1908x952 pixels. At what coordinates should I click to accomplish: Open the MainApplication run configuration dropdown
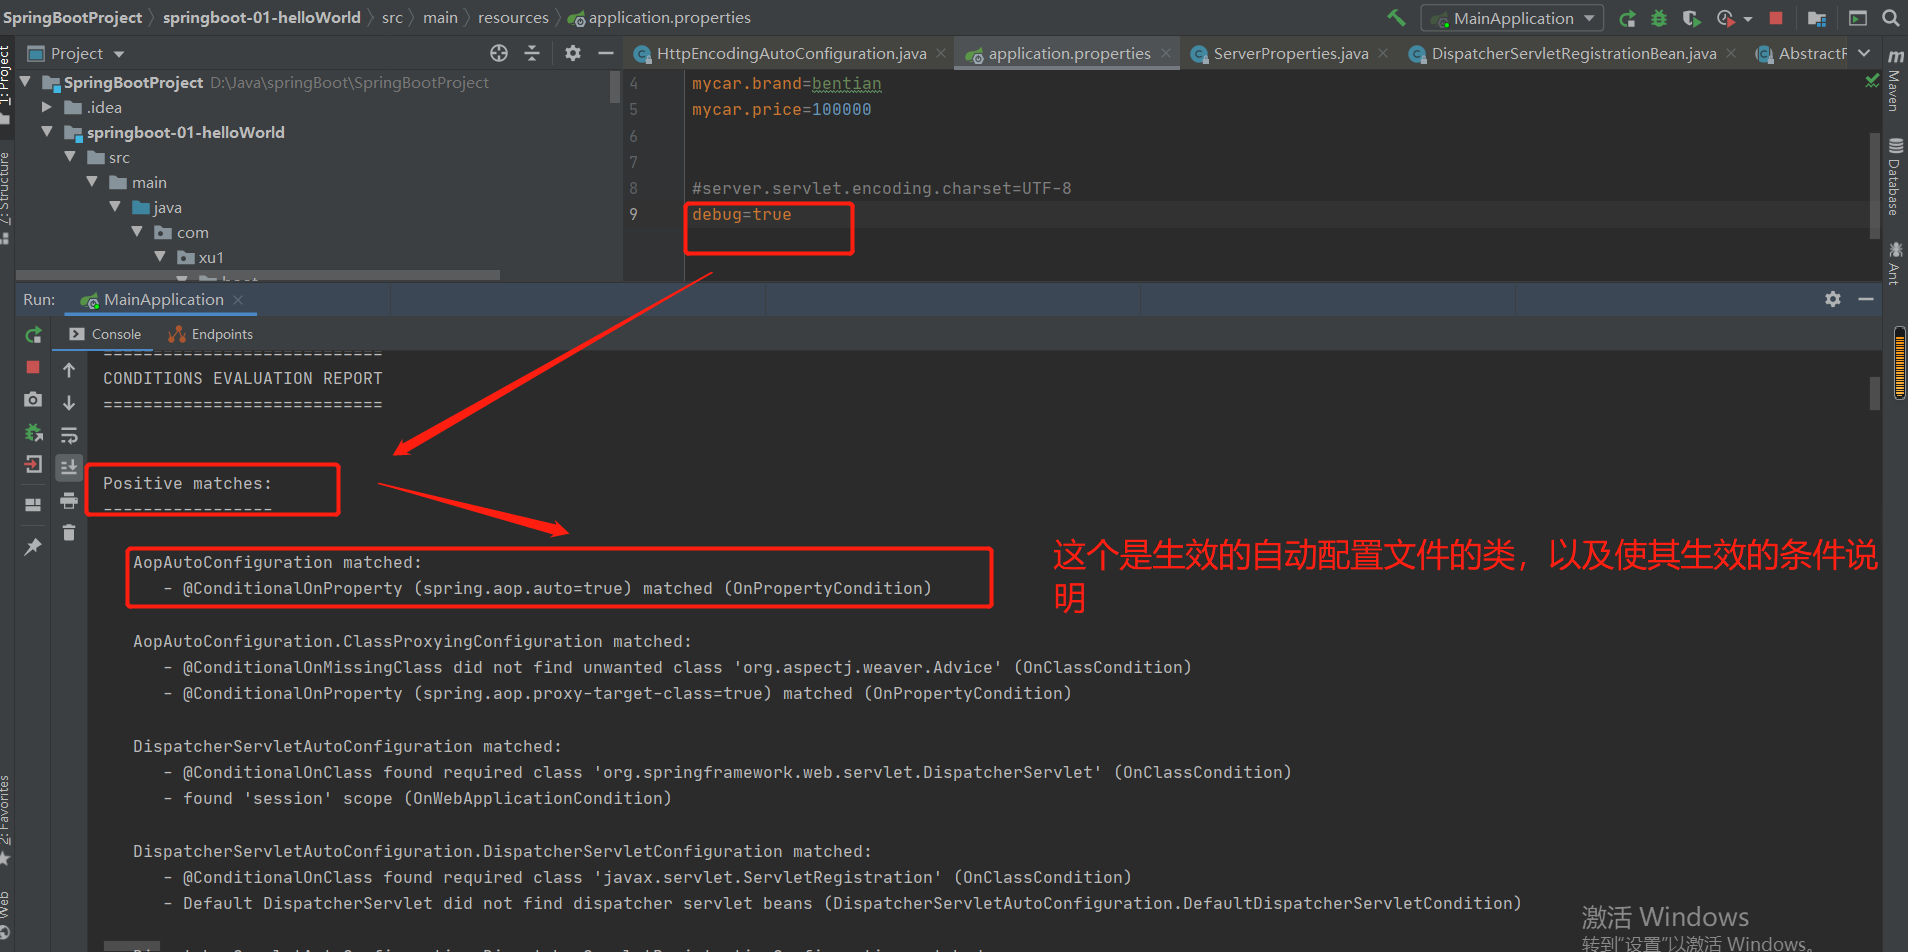pos(1512,18)
